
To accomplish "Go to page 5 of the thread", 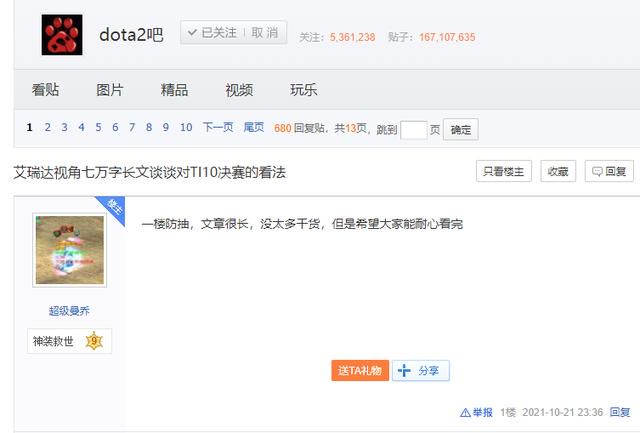I will click(98, 127).
